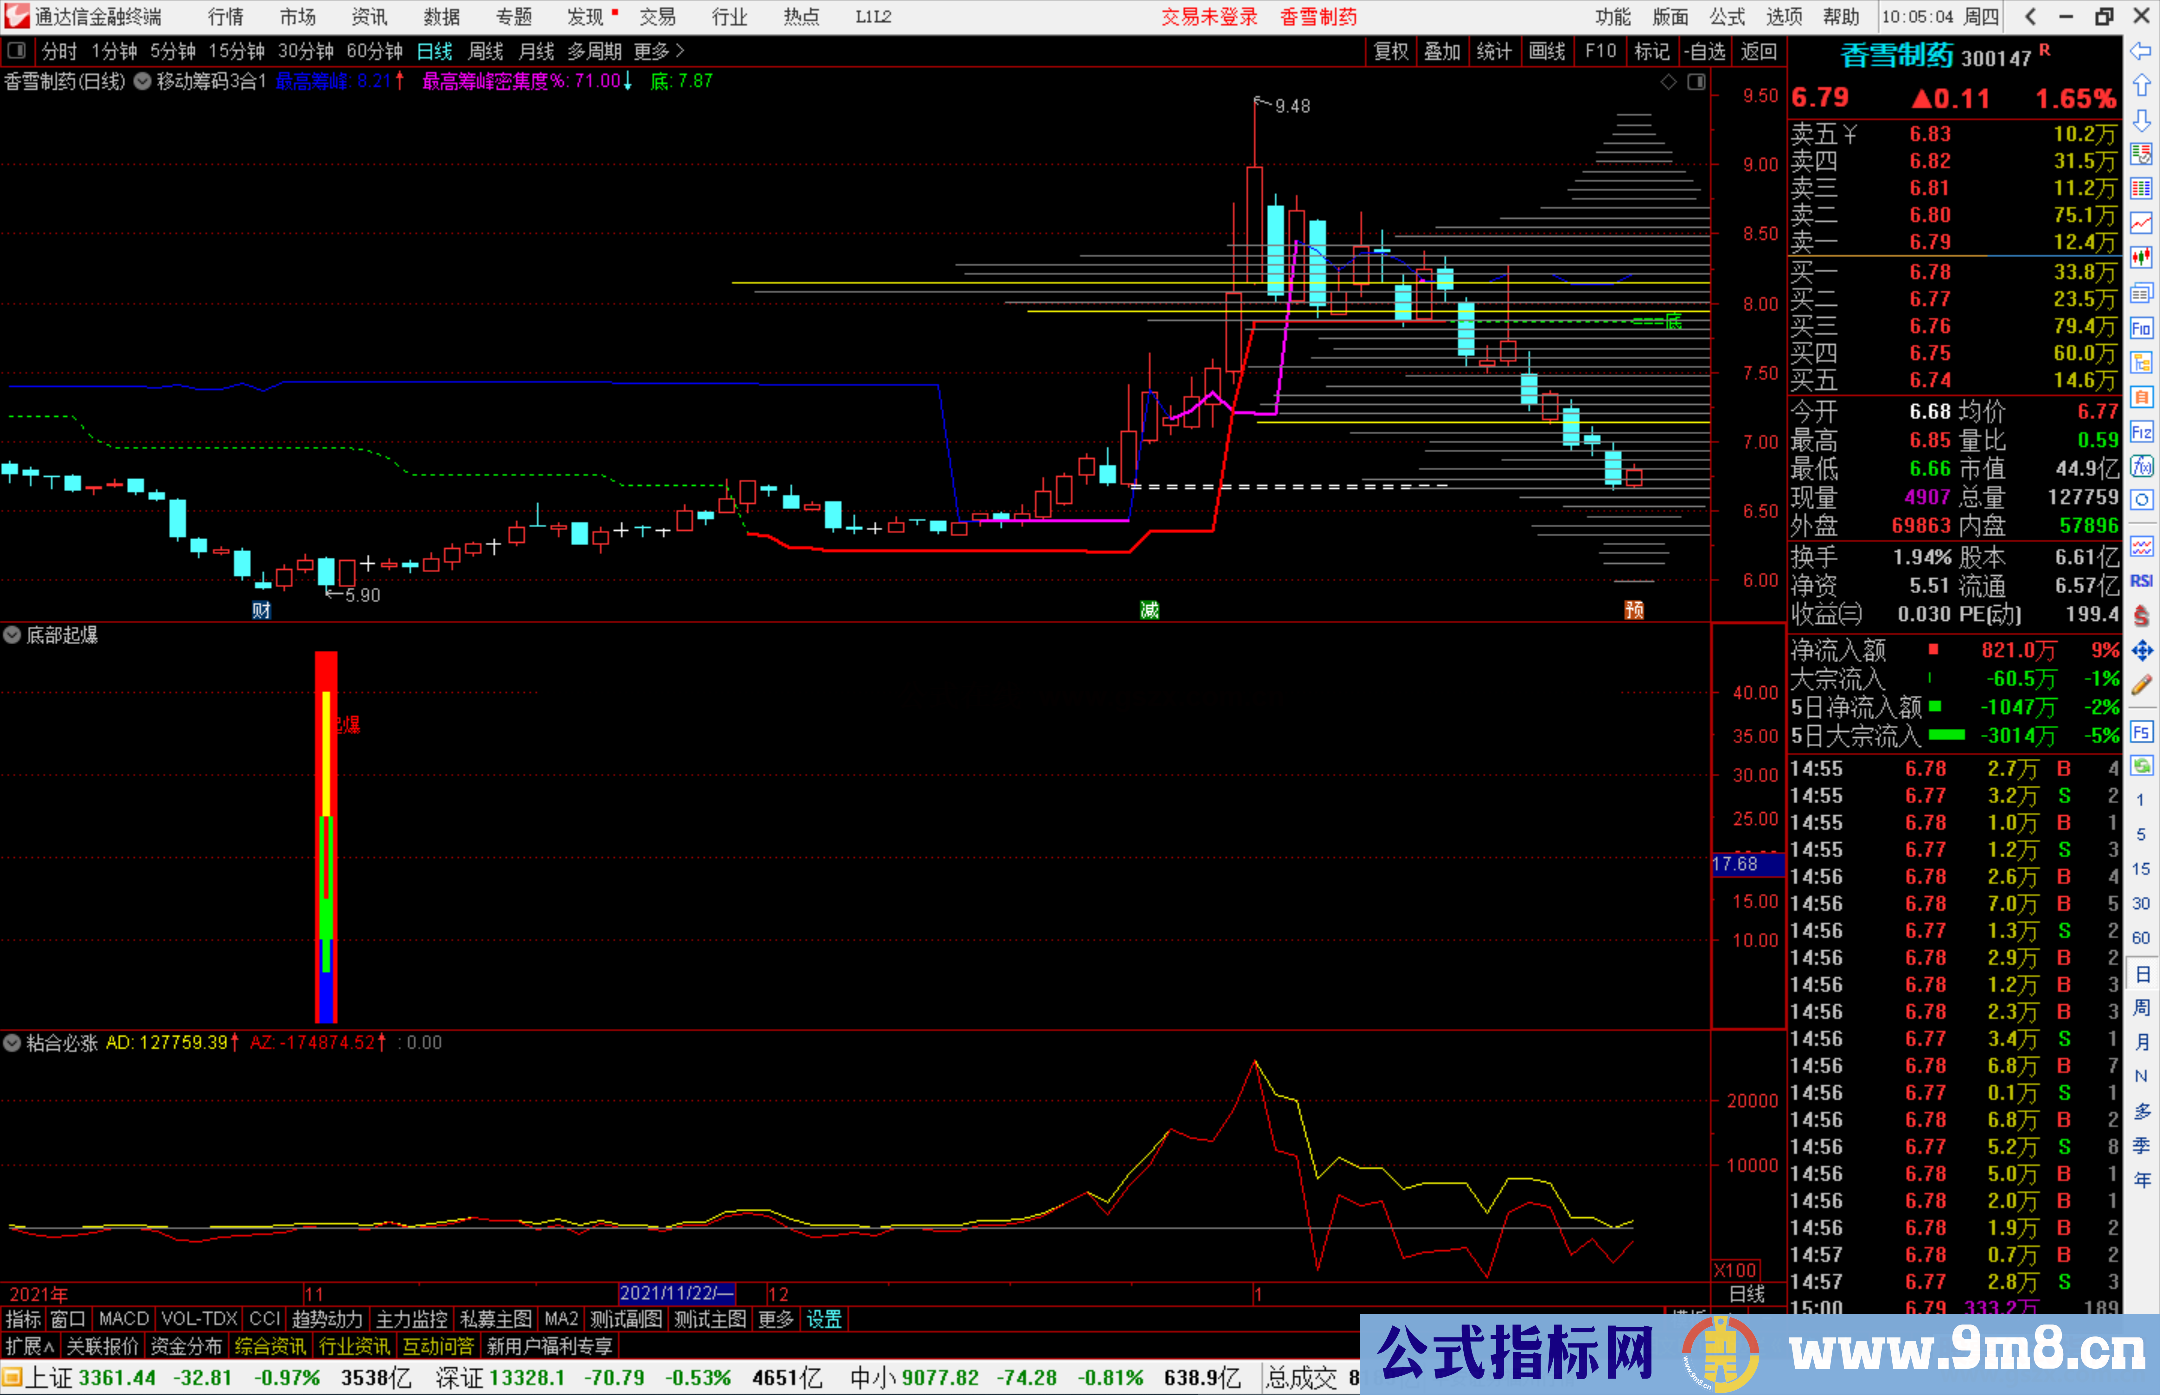This screenshot has width=2160, height=1395.
Task: Click the F10 company info sidebar icon
Action: [2141, 328]
